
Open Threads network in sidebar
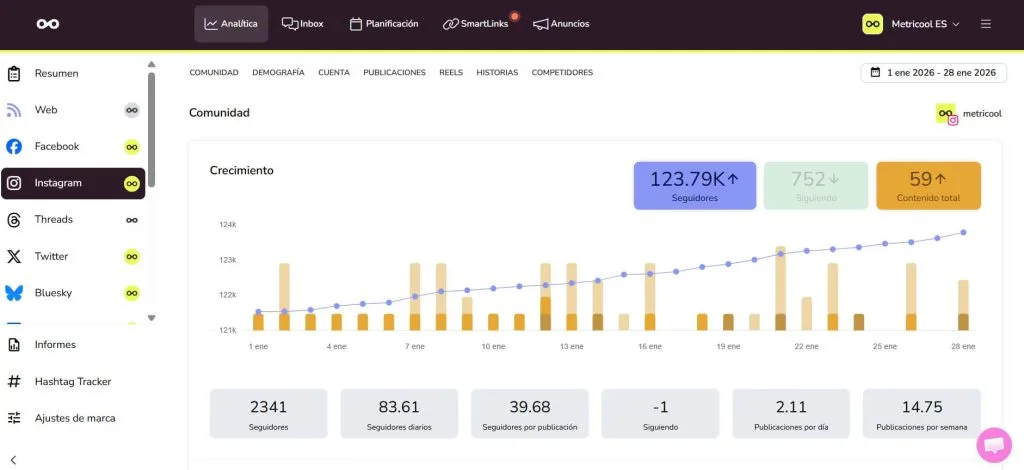coord(54,220)
